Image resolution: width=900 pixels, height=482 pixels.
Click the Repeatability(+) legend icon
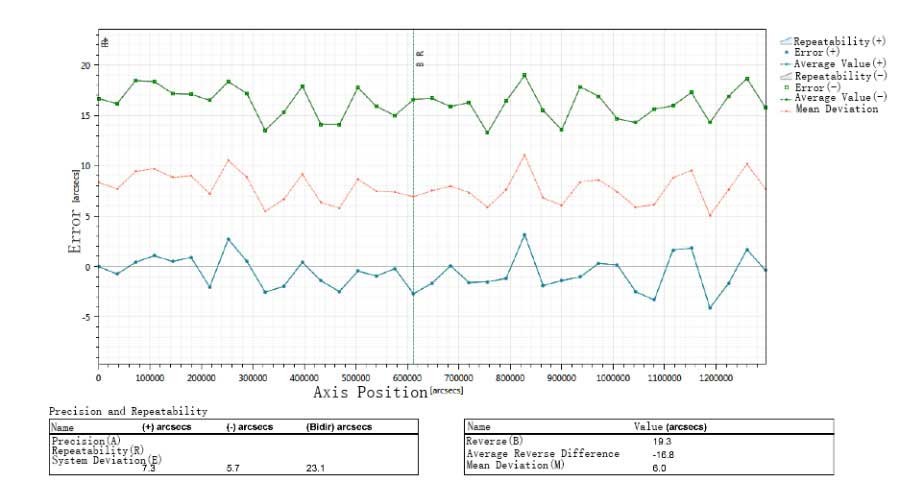click(786, 42)
